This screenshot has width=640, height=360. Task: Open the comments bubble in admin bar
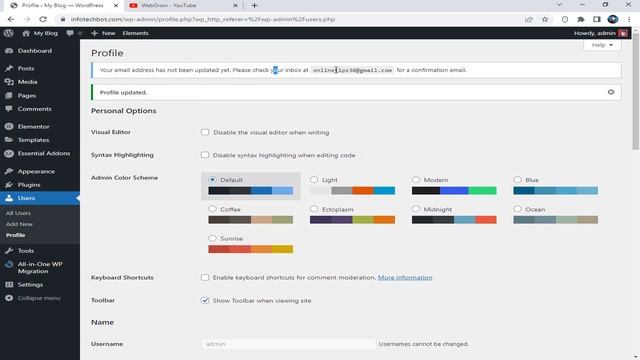[x=70, y=33]
